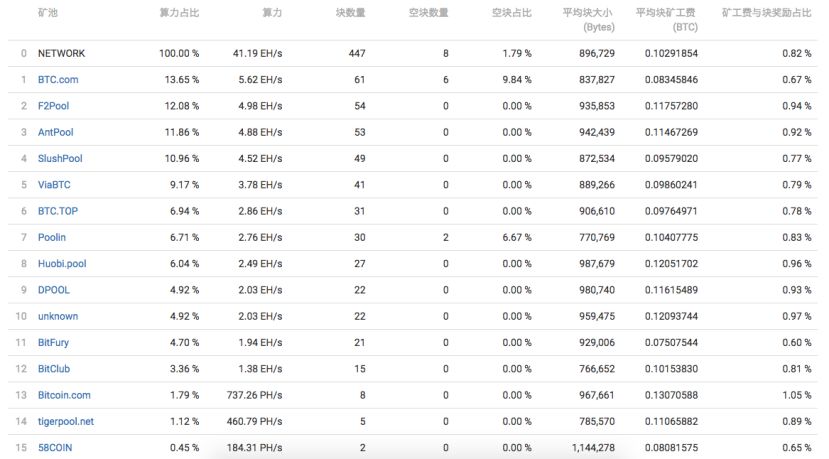Click the NETWORK row label
The height and width of the screenshot is (459, 829).
point(61,52)
